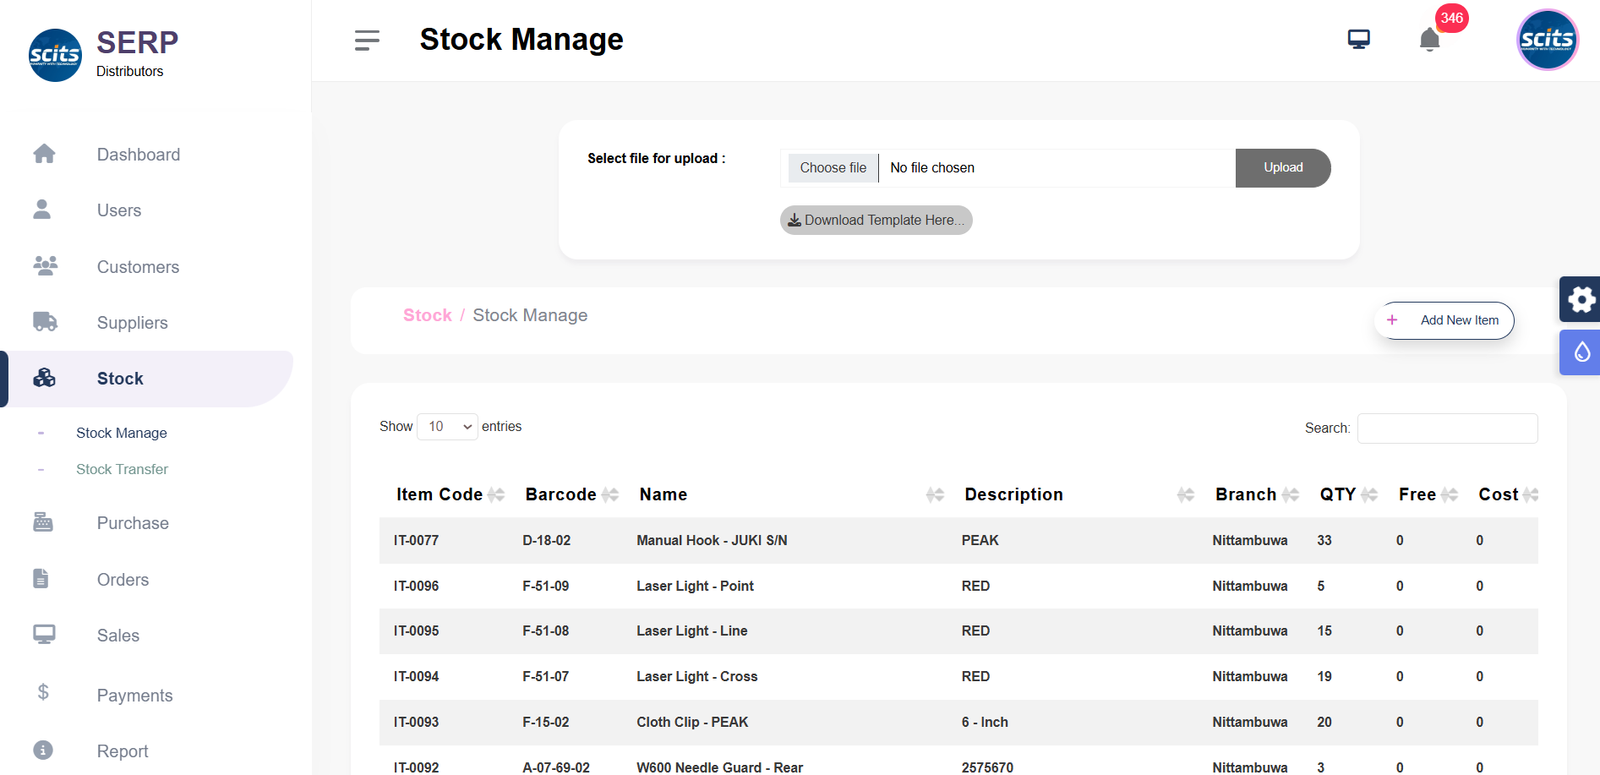Open Stock Transfer submenu item
The image size is (1600, 775).
pyautogui.click(x=122, y=469)
